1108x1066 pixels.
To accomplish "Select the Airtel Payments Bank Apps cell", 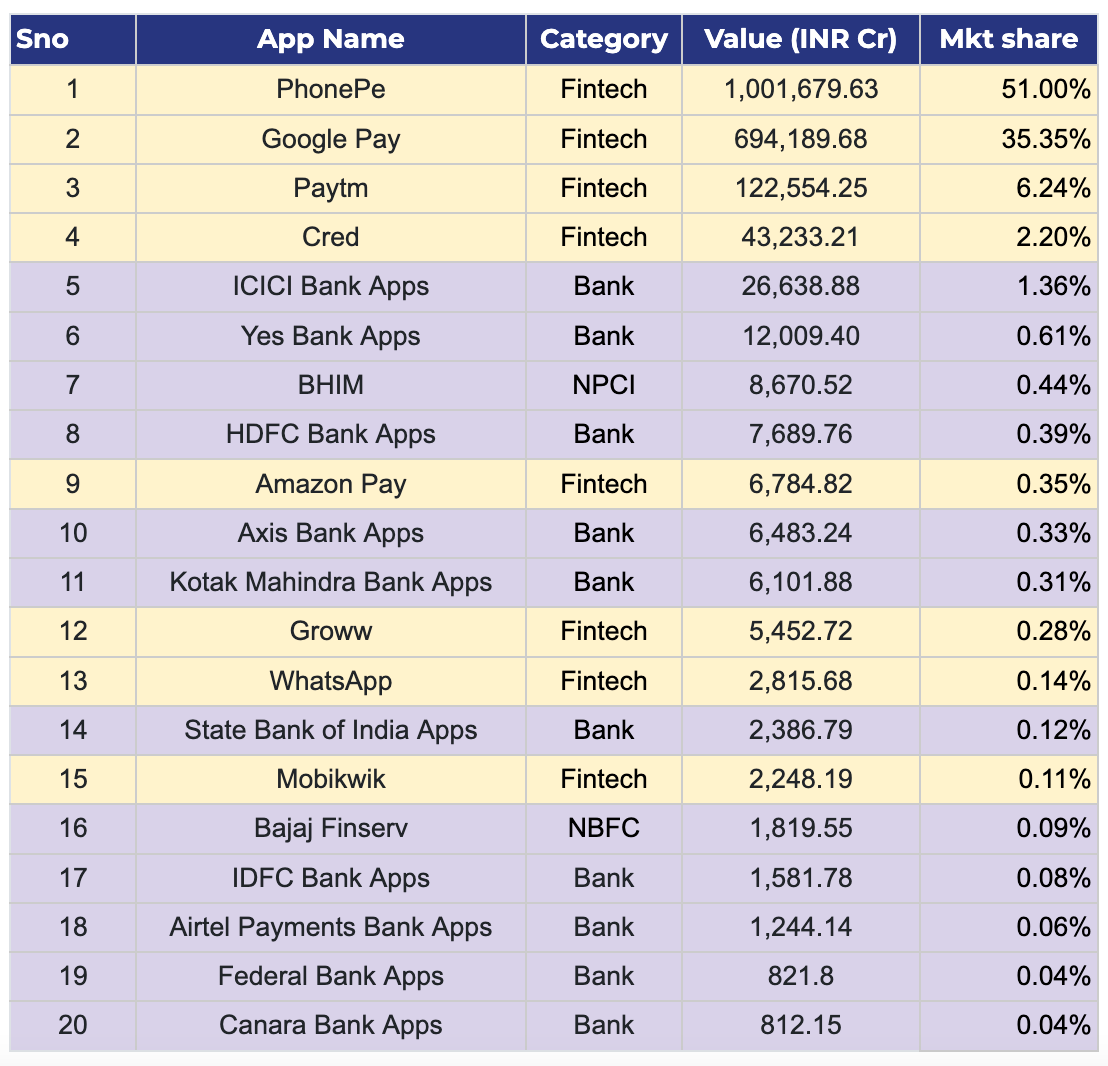I will [x=331, y=927].
